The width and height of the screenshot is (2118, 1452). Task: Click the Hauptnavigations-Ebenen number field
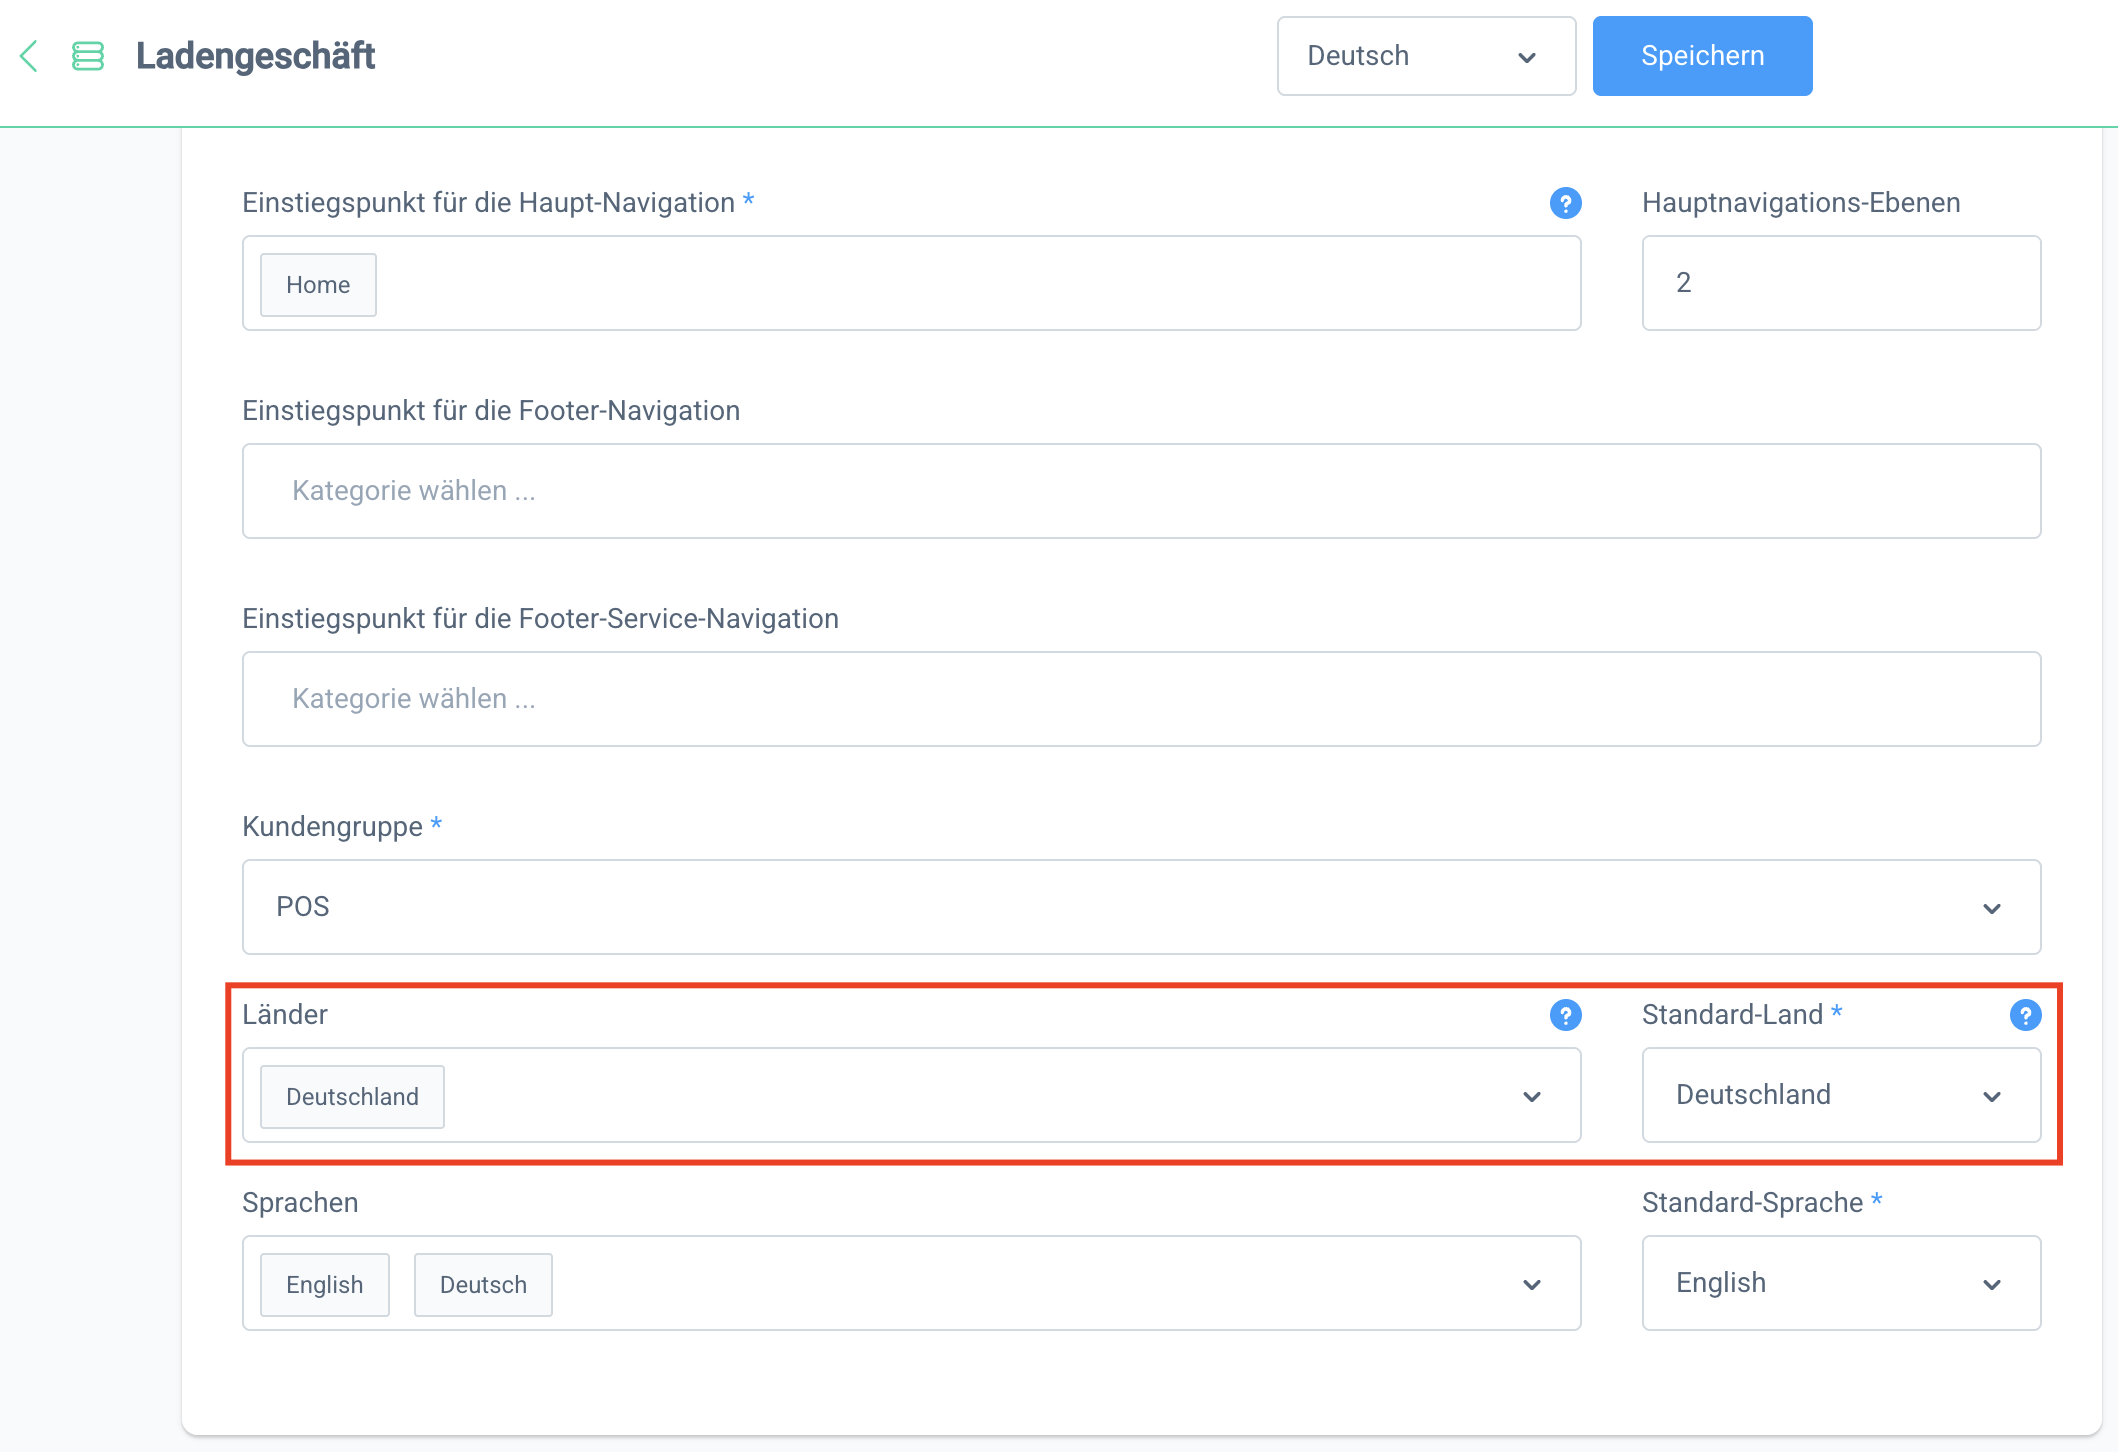coord(1840,283)
